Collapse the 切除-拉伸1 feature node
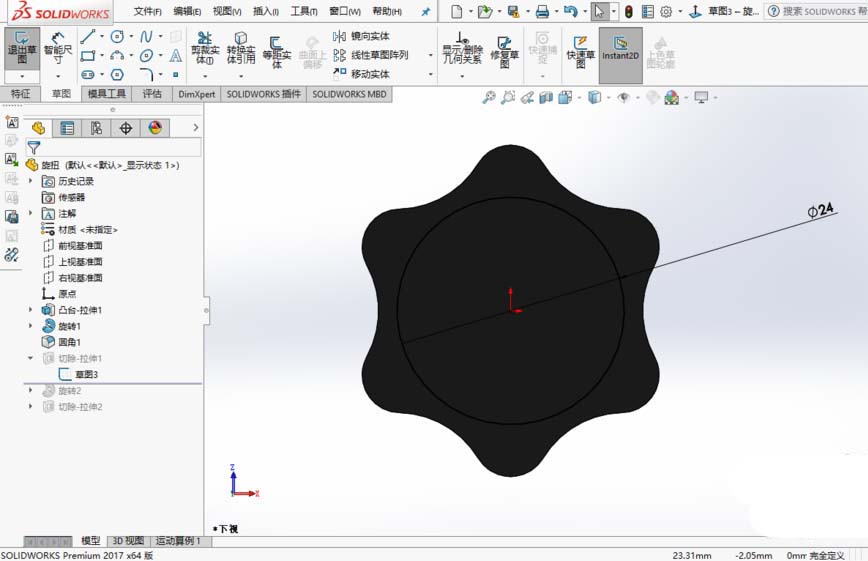 click(30, 358)
